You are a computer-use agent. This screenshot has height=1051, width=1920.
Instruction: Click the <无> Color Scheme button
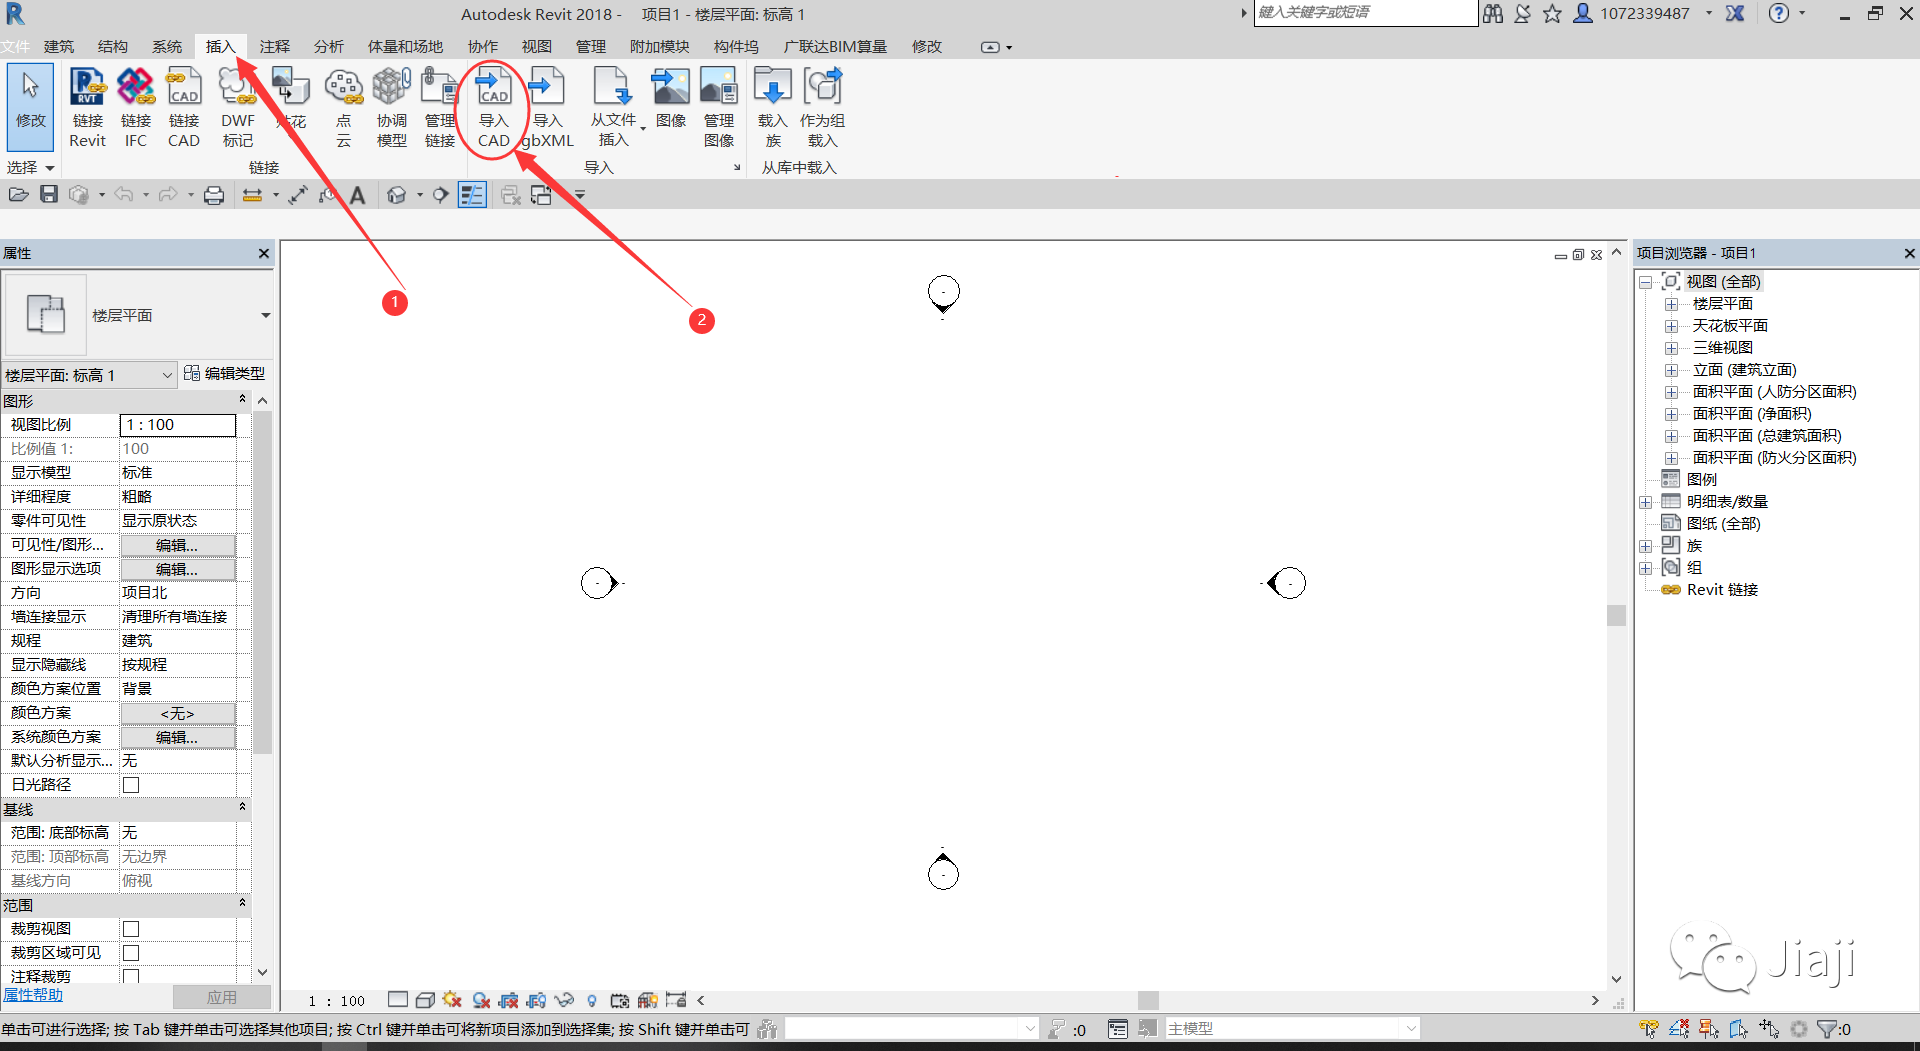(178, 713)
